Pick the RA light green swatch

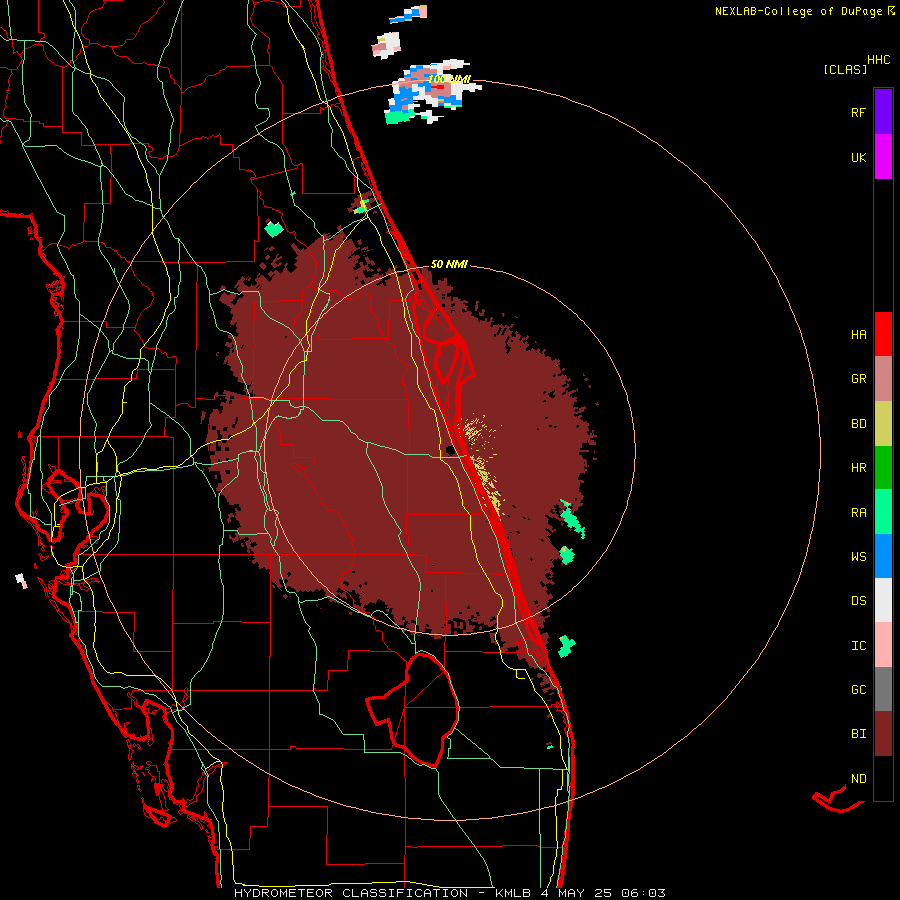(883, 512)
